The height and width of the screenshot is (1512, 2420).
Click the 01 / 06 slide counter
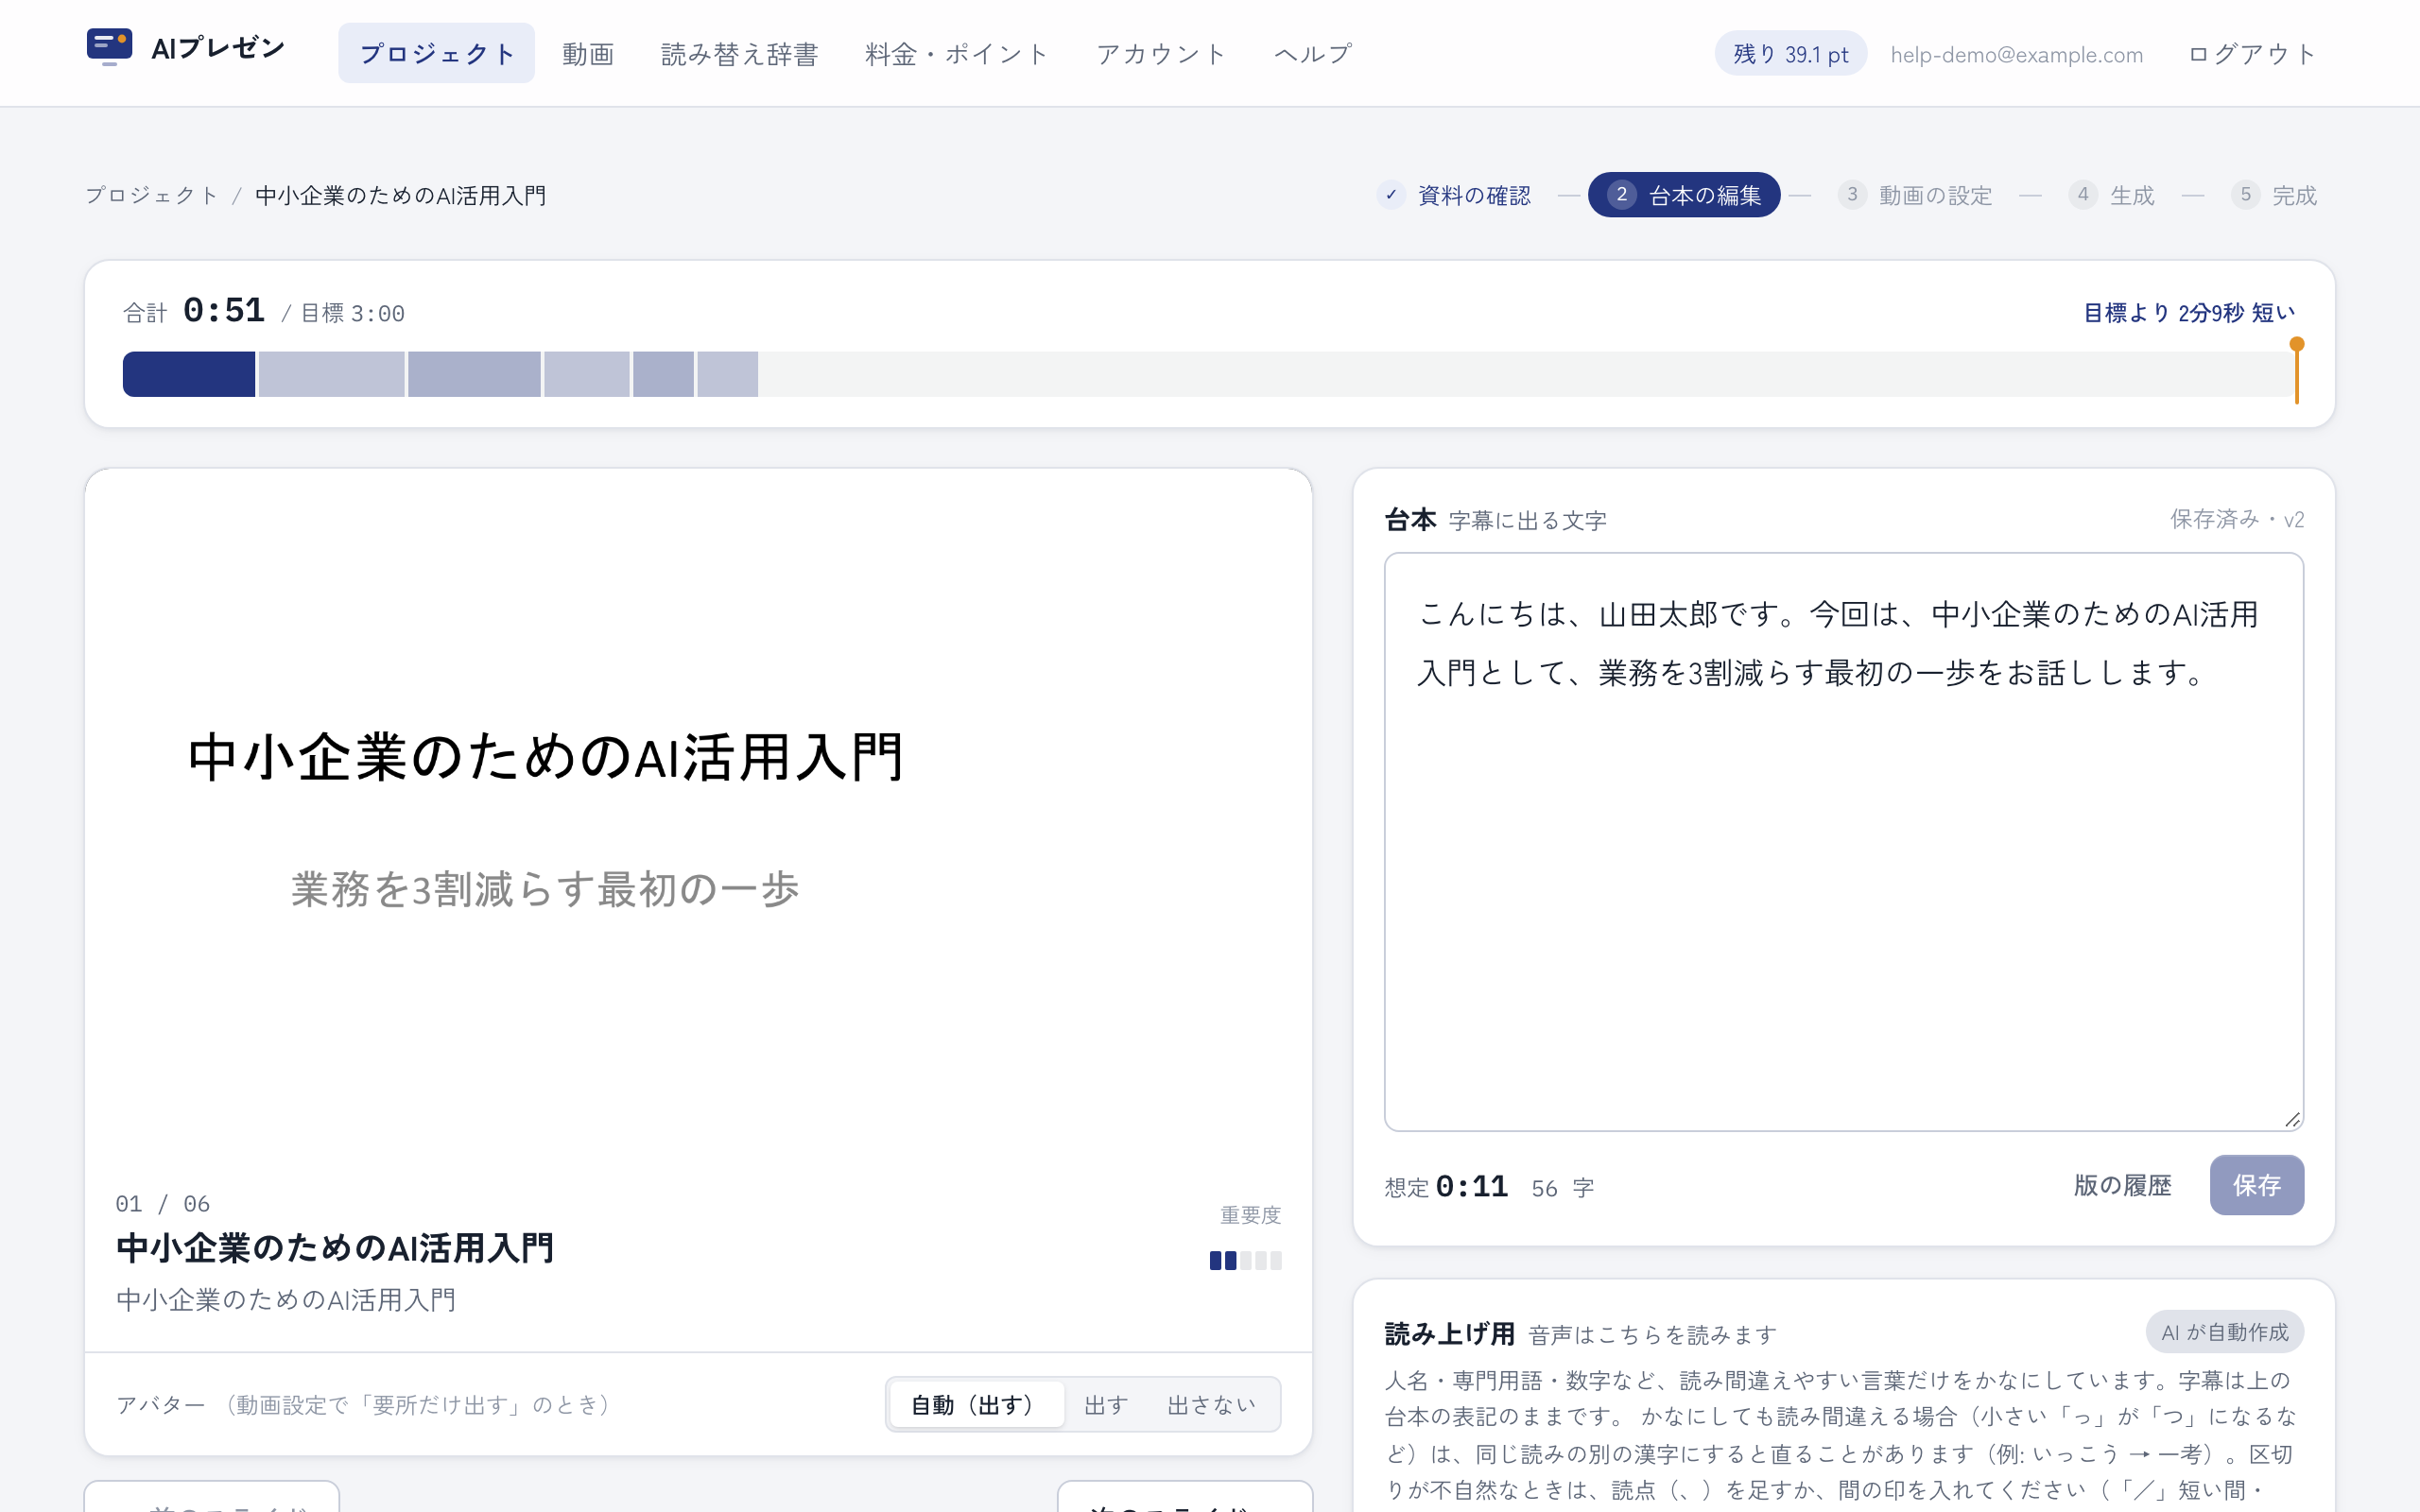point(162,1203)
